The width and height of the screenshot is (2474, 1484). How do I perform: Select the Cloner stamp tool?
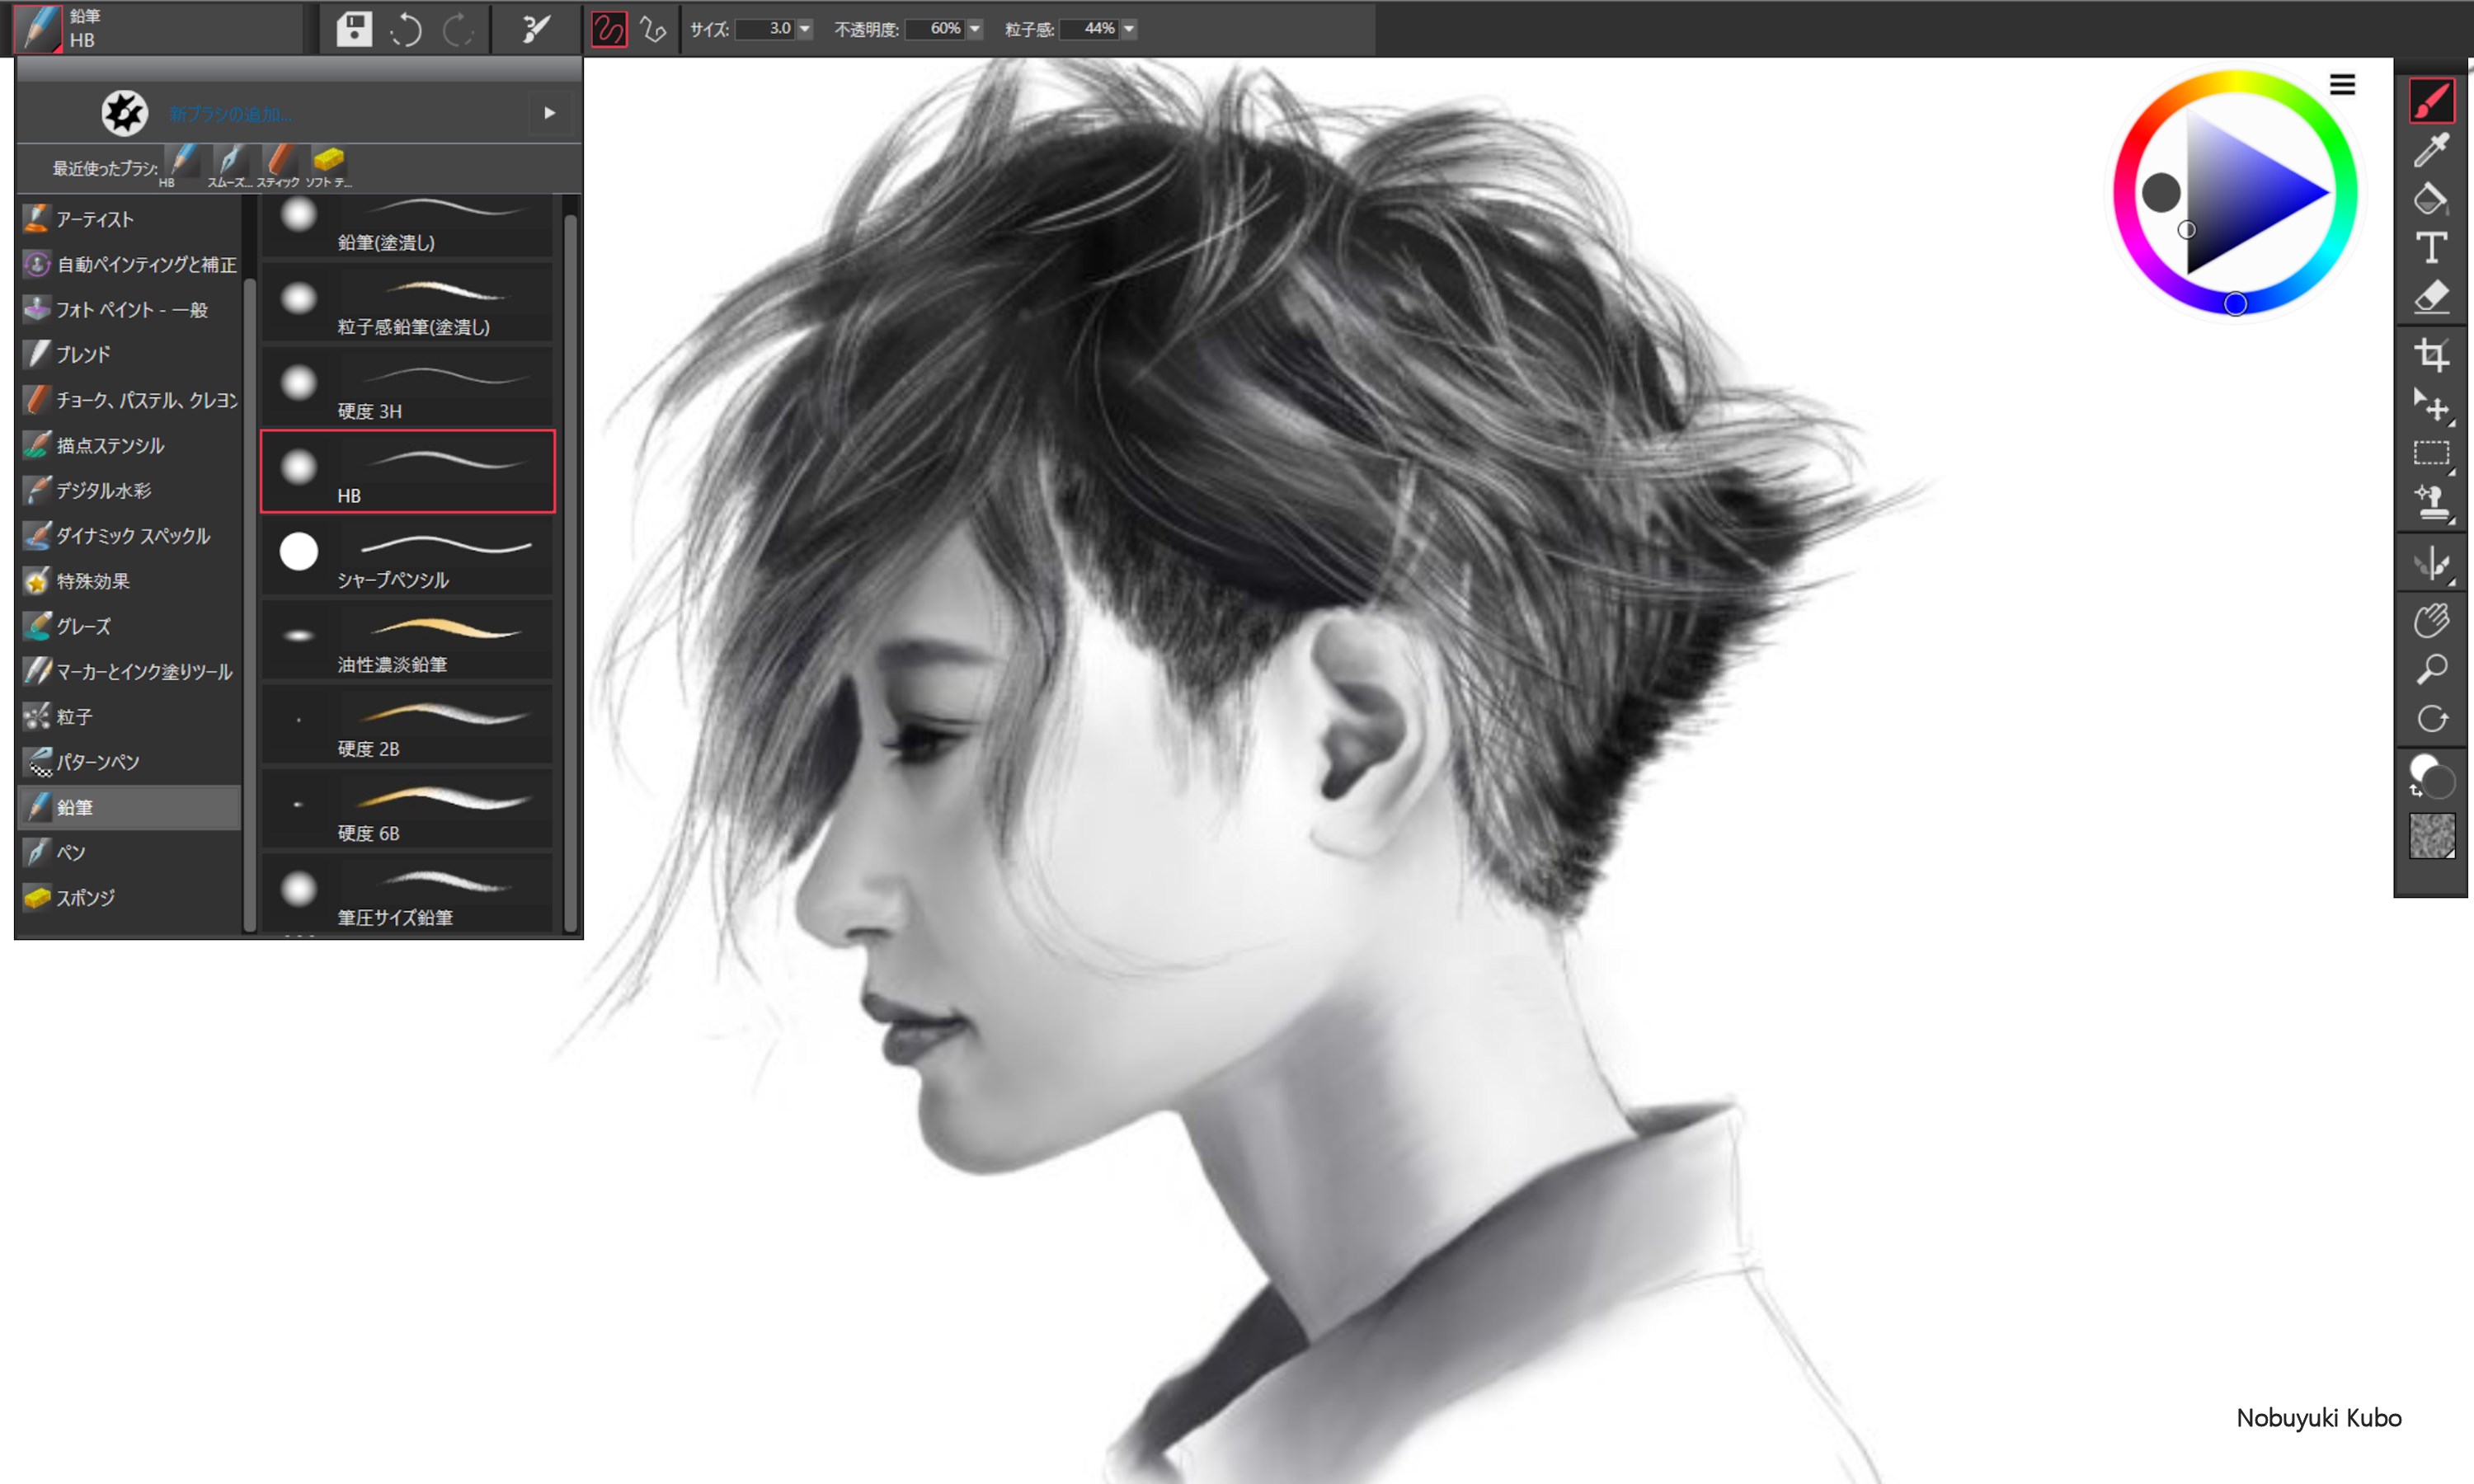pyautogui.click(x=2432, y=503)
